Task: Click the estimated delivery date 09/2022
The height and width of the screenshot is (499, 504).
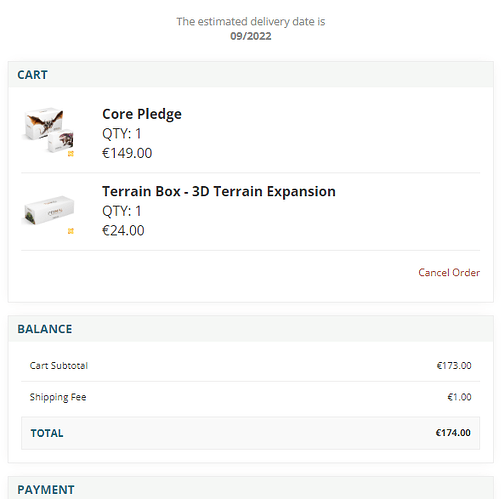Action: [x=251, y=36]
